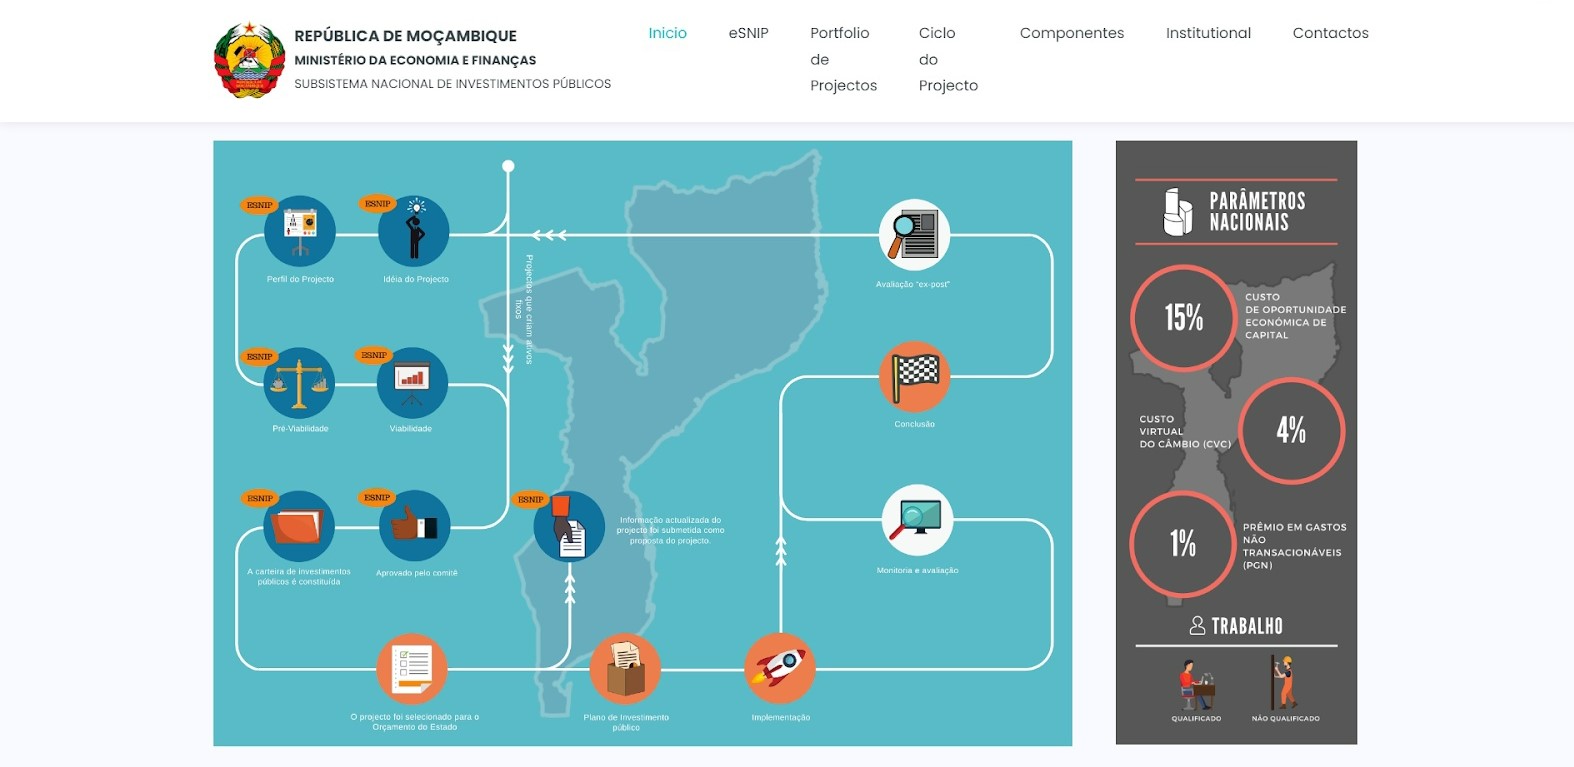This screenshot has height=767, width=1574.
Task: Click the project proposal document icon
Action: (569, 526)
